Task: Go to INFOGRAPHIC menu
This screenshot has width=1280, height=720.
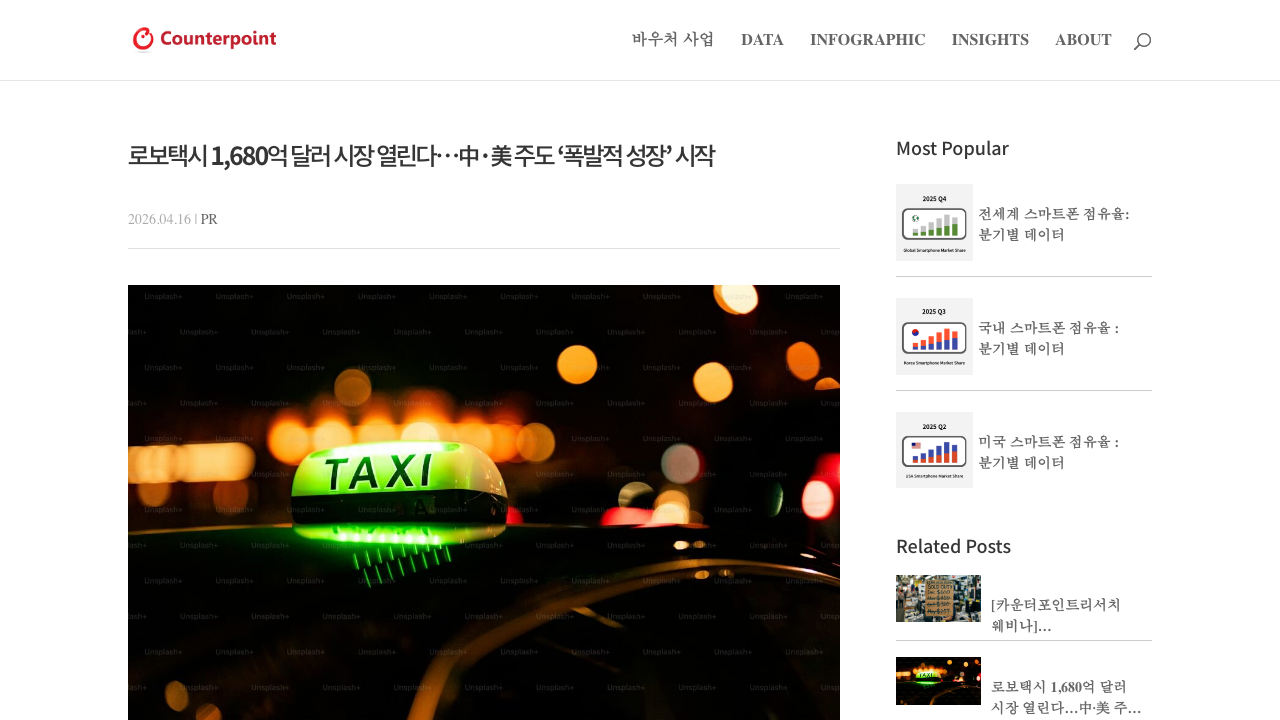Action: 867,40
